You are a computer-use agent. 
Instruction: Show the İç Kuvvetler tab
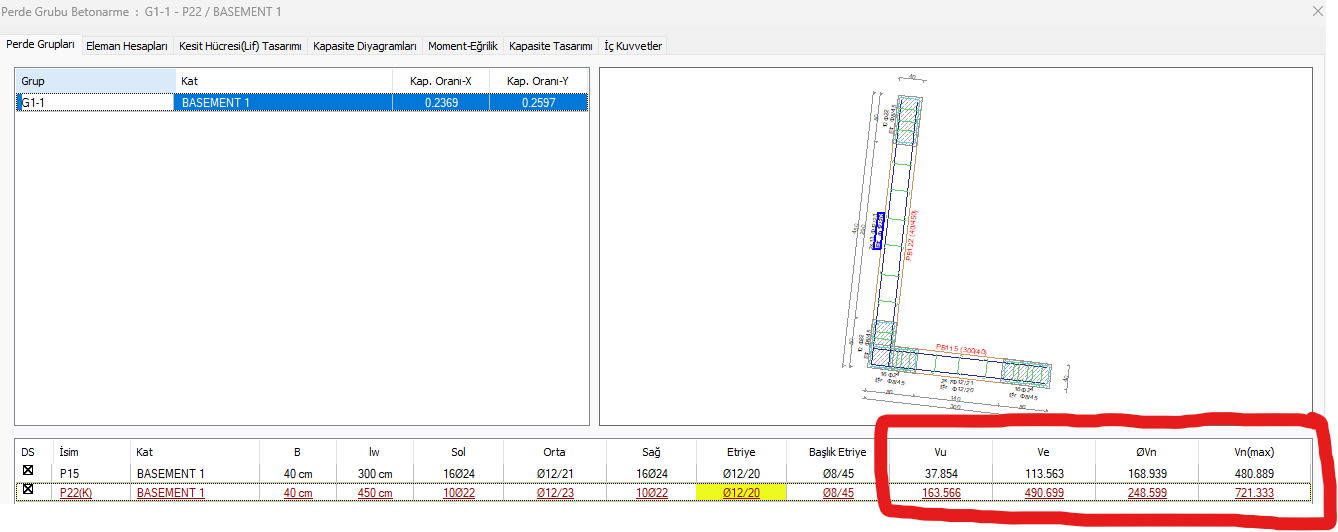(632, 46)
